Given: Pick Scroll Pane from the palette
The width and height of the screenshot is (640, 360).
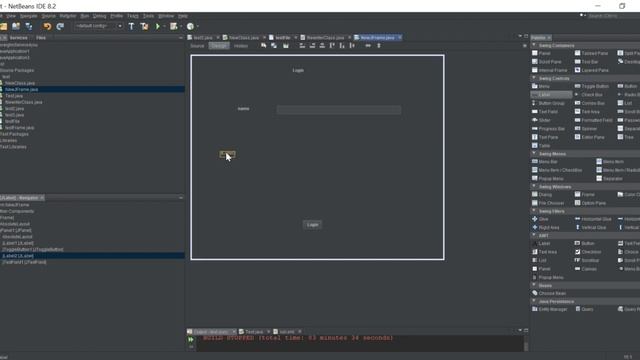Looking at the screenshot, I should (x=547, y=62).
